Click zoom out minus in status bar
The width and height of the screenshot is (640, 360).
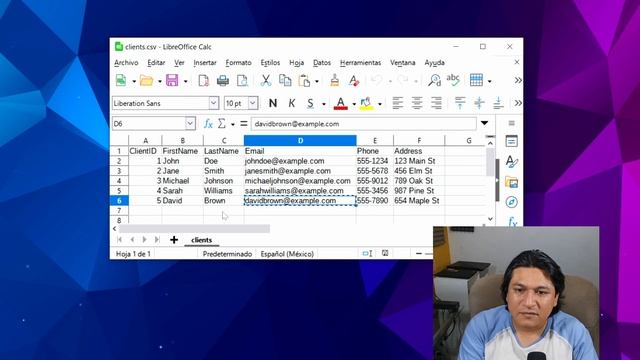coord(419,253)
